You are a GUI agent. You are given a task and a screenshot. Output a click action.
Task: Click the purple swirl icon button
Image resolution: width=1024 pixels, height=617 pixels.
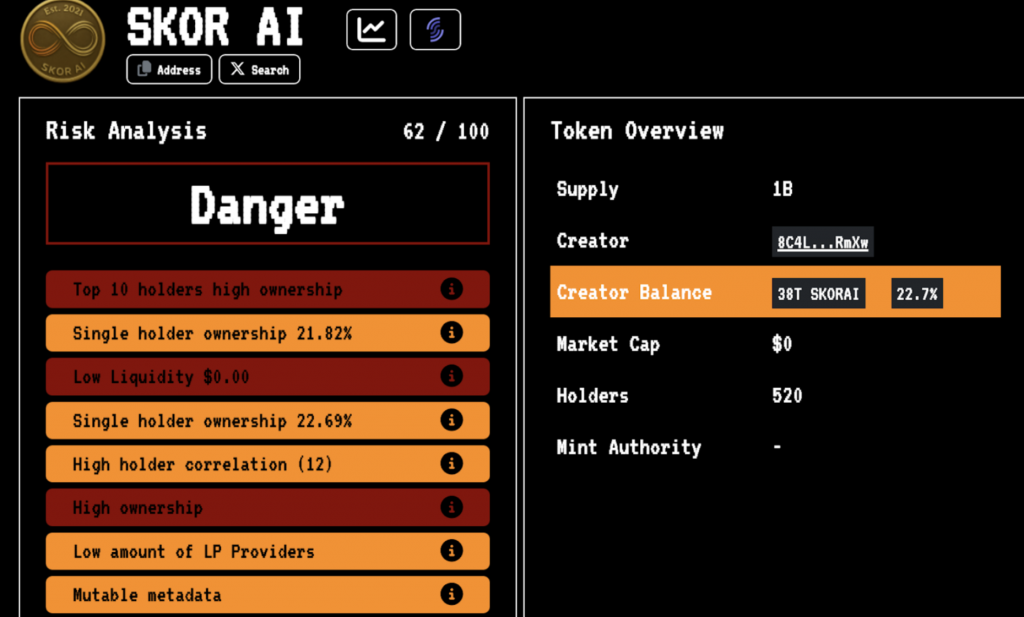click(x=435, y=29)
